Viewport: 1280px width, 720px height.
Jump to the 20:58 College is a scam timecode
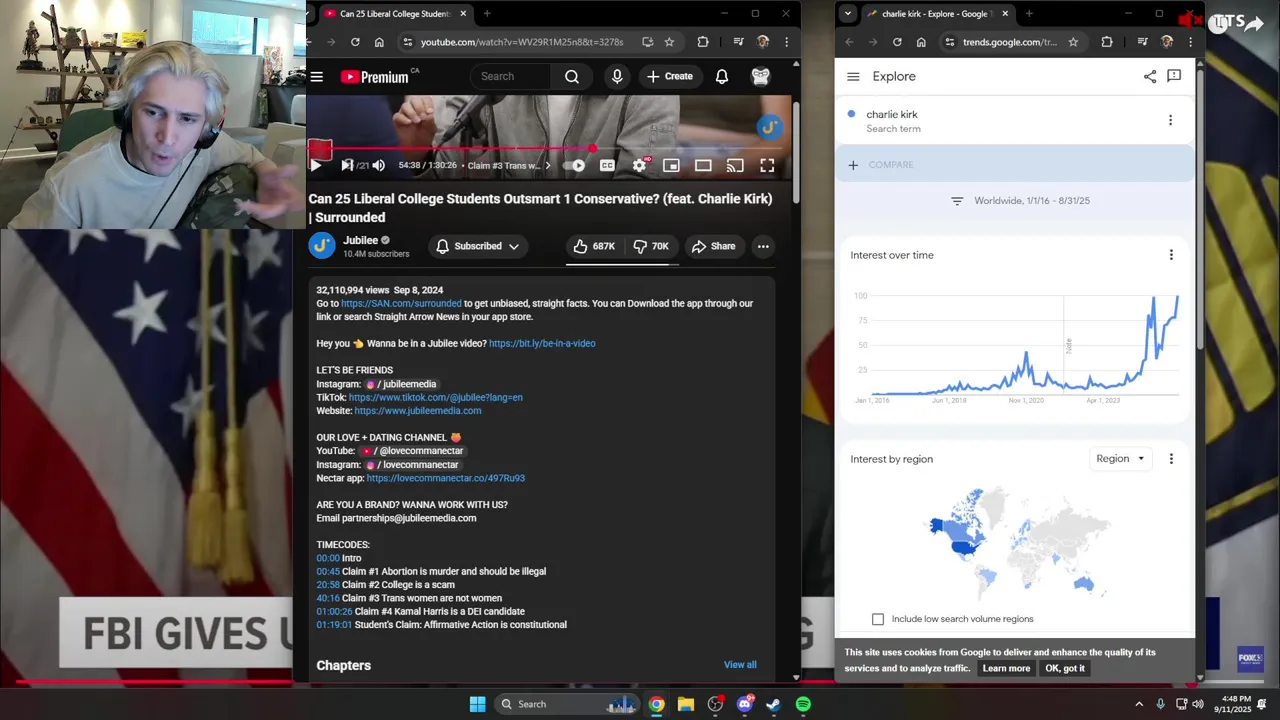tap(328, 584)
